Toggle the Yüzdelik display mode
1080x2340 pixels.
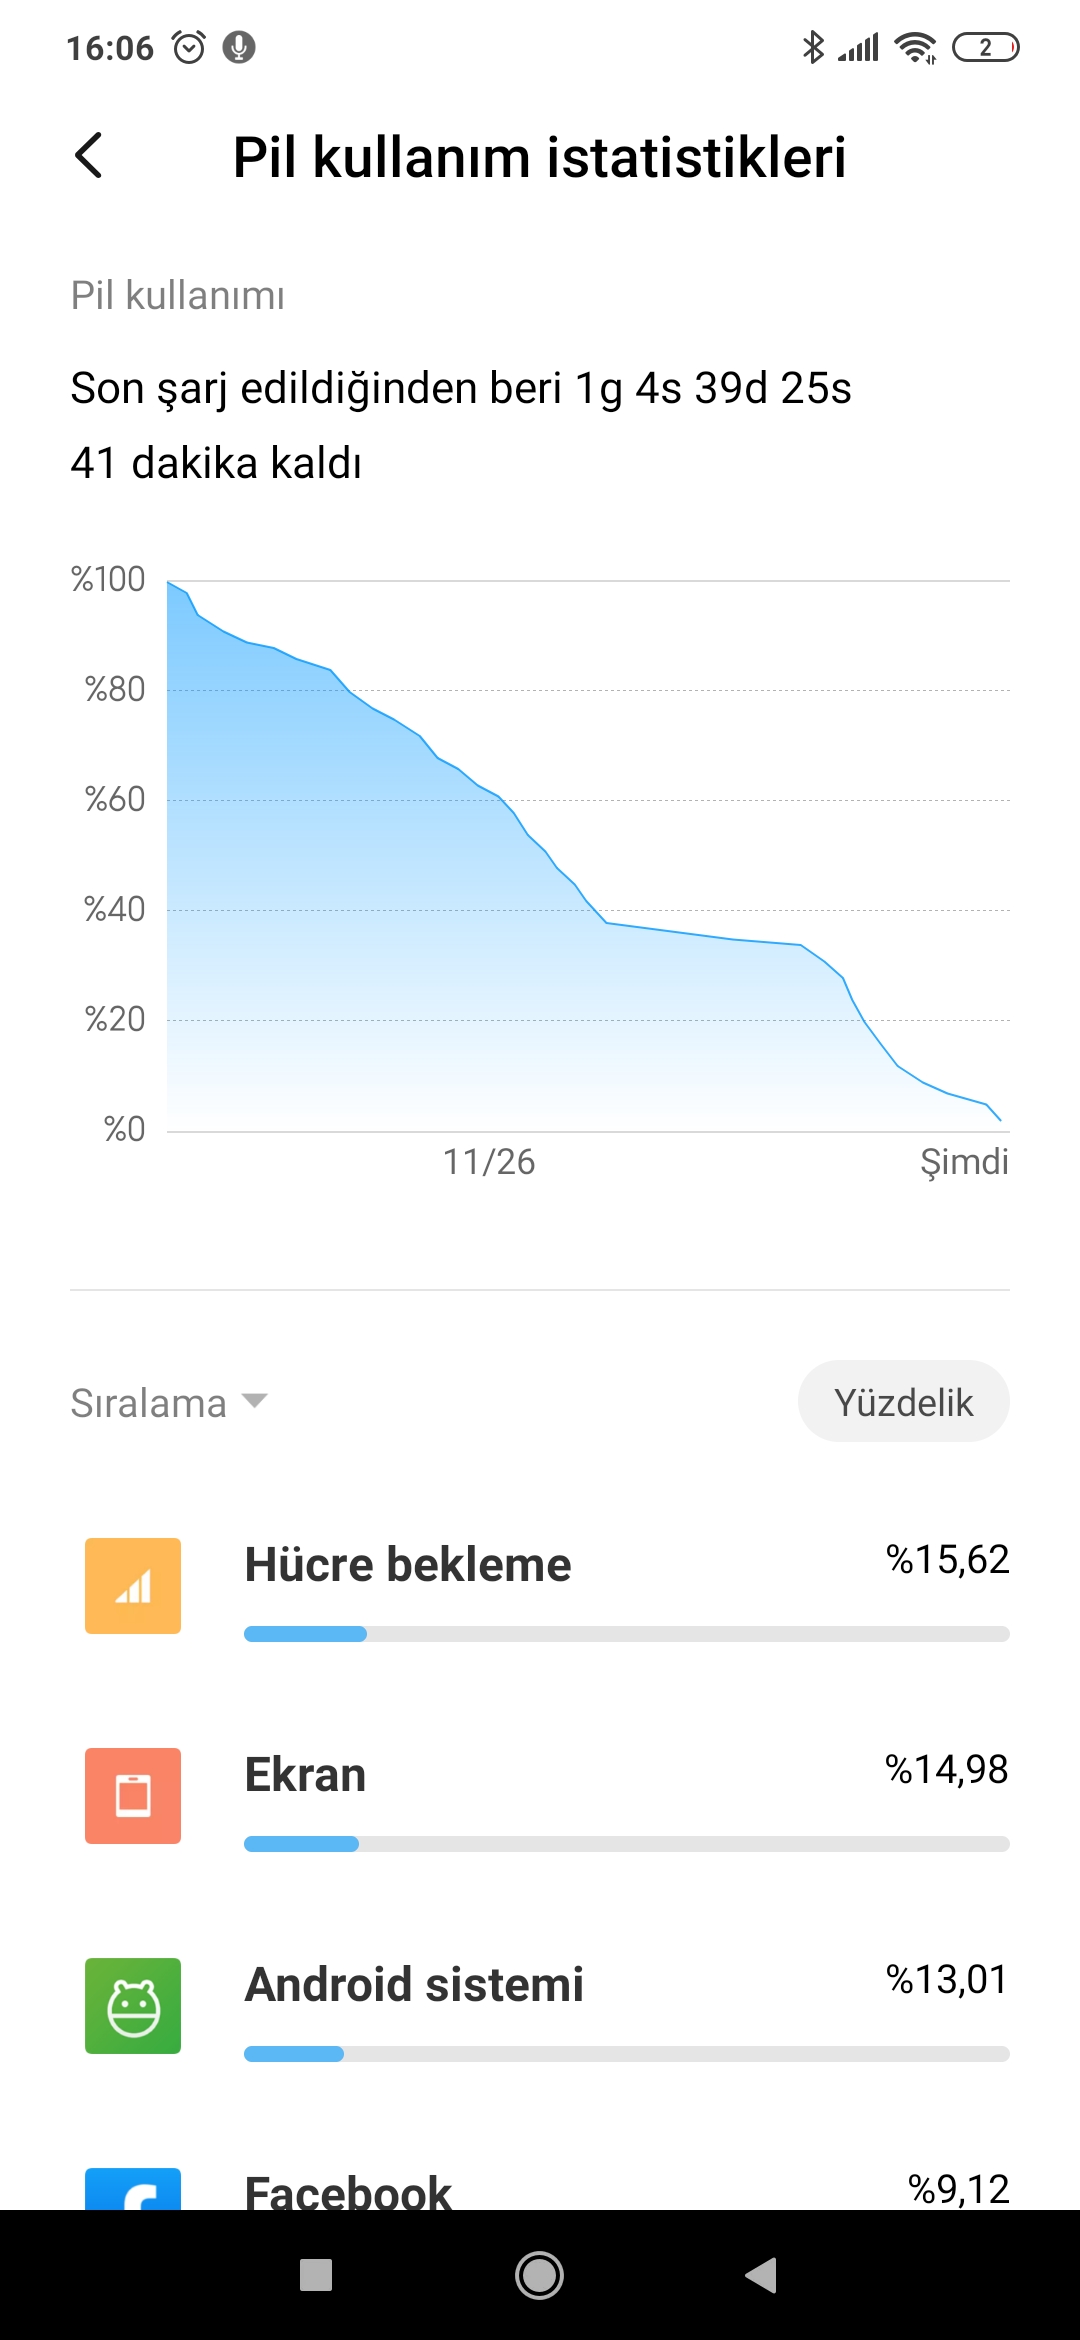tap(904, 1401)
